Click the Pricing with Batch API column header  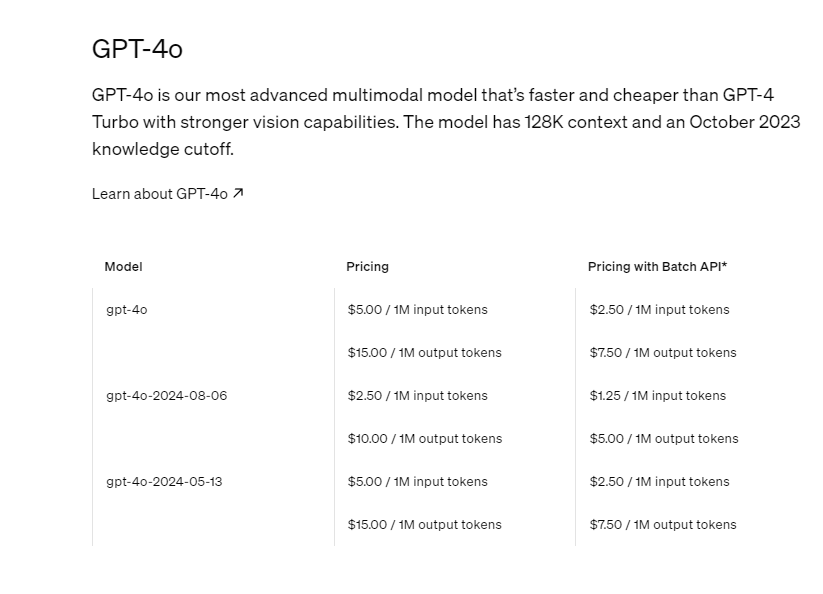(657, 267)
